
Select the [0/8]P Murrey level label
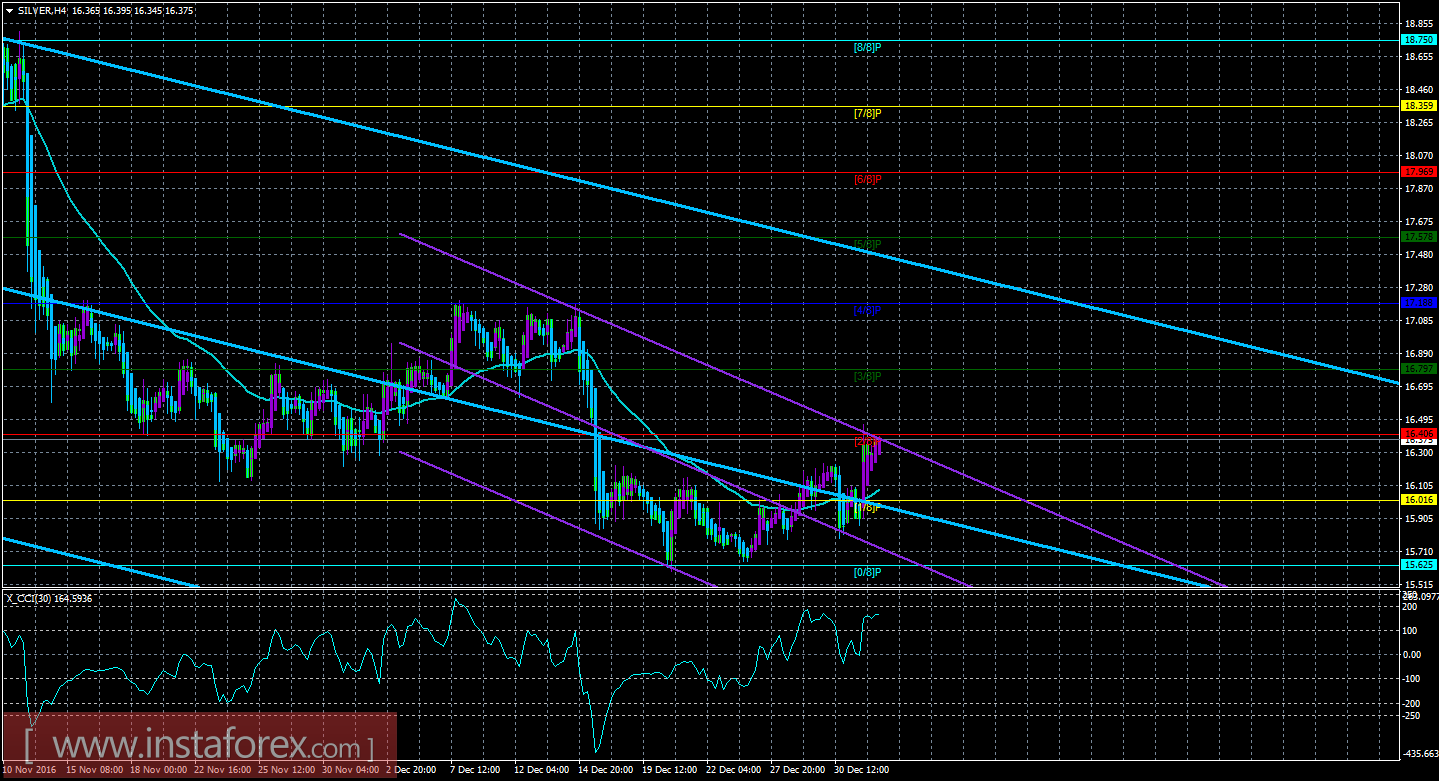point(867,572)
